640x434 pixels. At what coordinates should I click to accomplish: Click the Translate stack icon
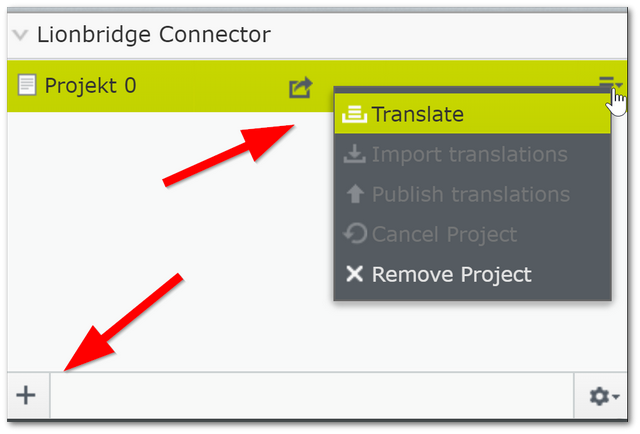[354, 114]
